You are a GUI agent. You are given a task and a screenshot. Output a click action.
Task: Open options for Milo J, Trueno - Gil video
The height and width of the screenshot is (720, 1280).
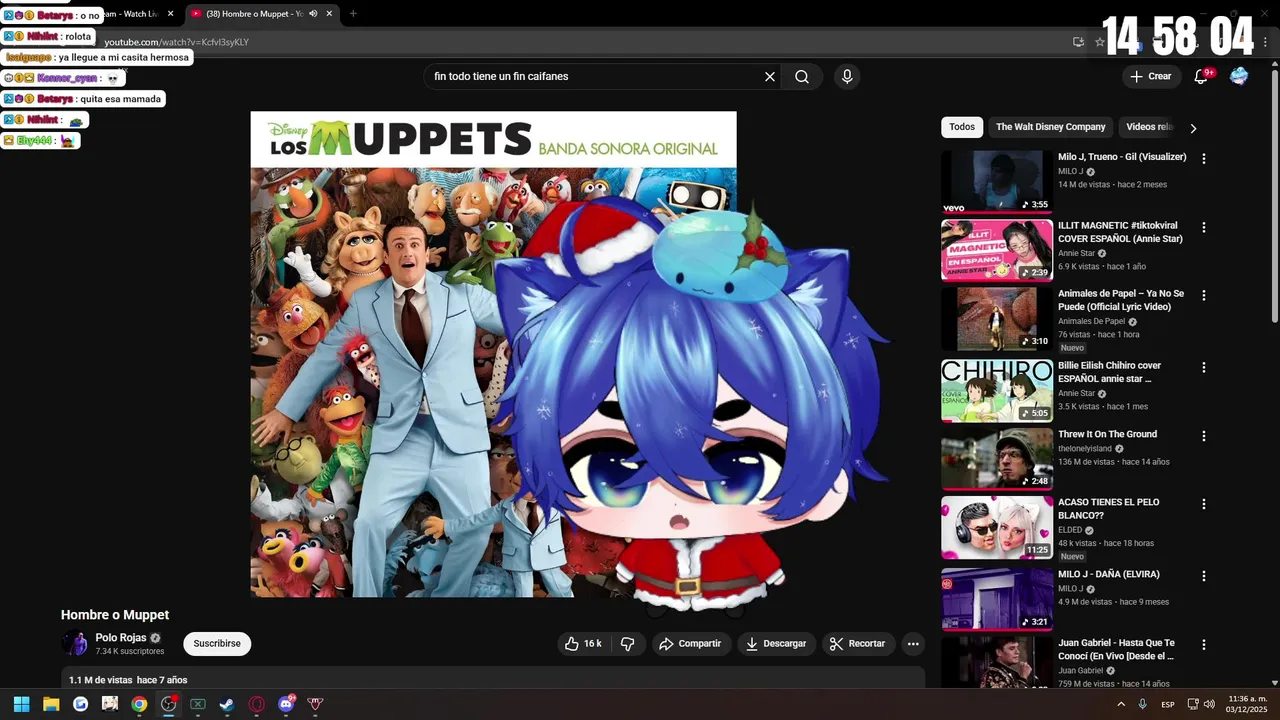coord(1204,159)
